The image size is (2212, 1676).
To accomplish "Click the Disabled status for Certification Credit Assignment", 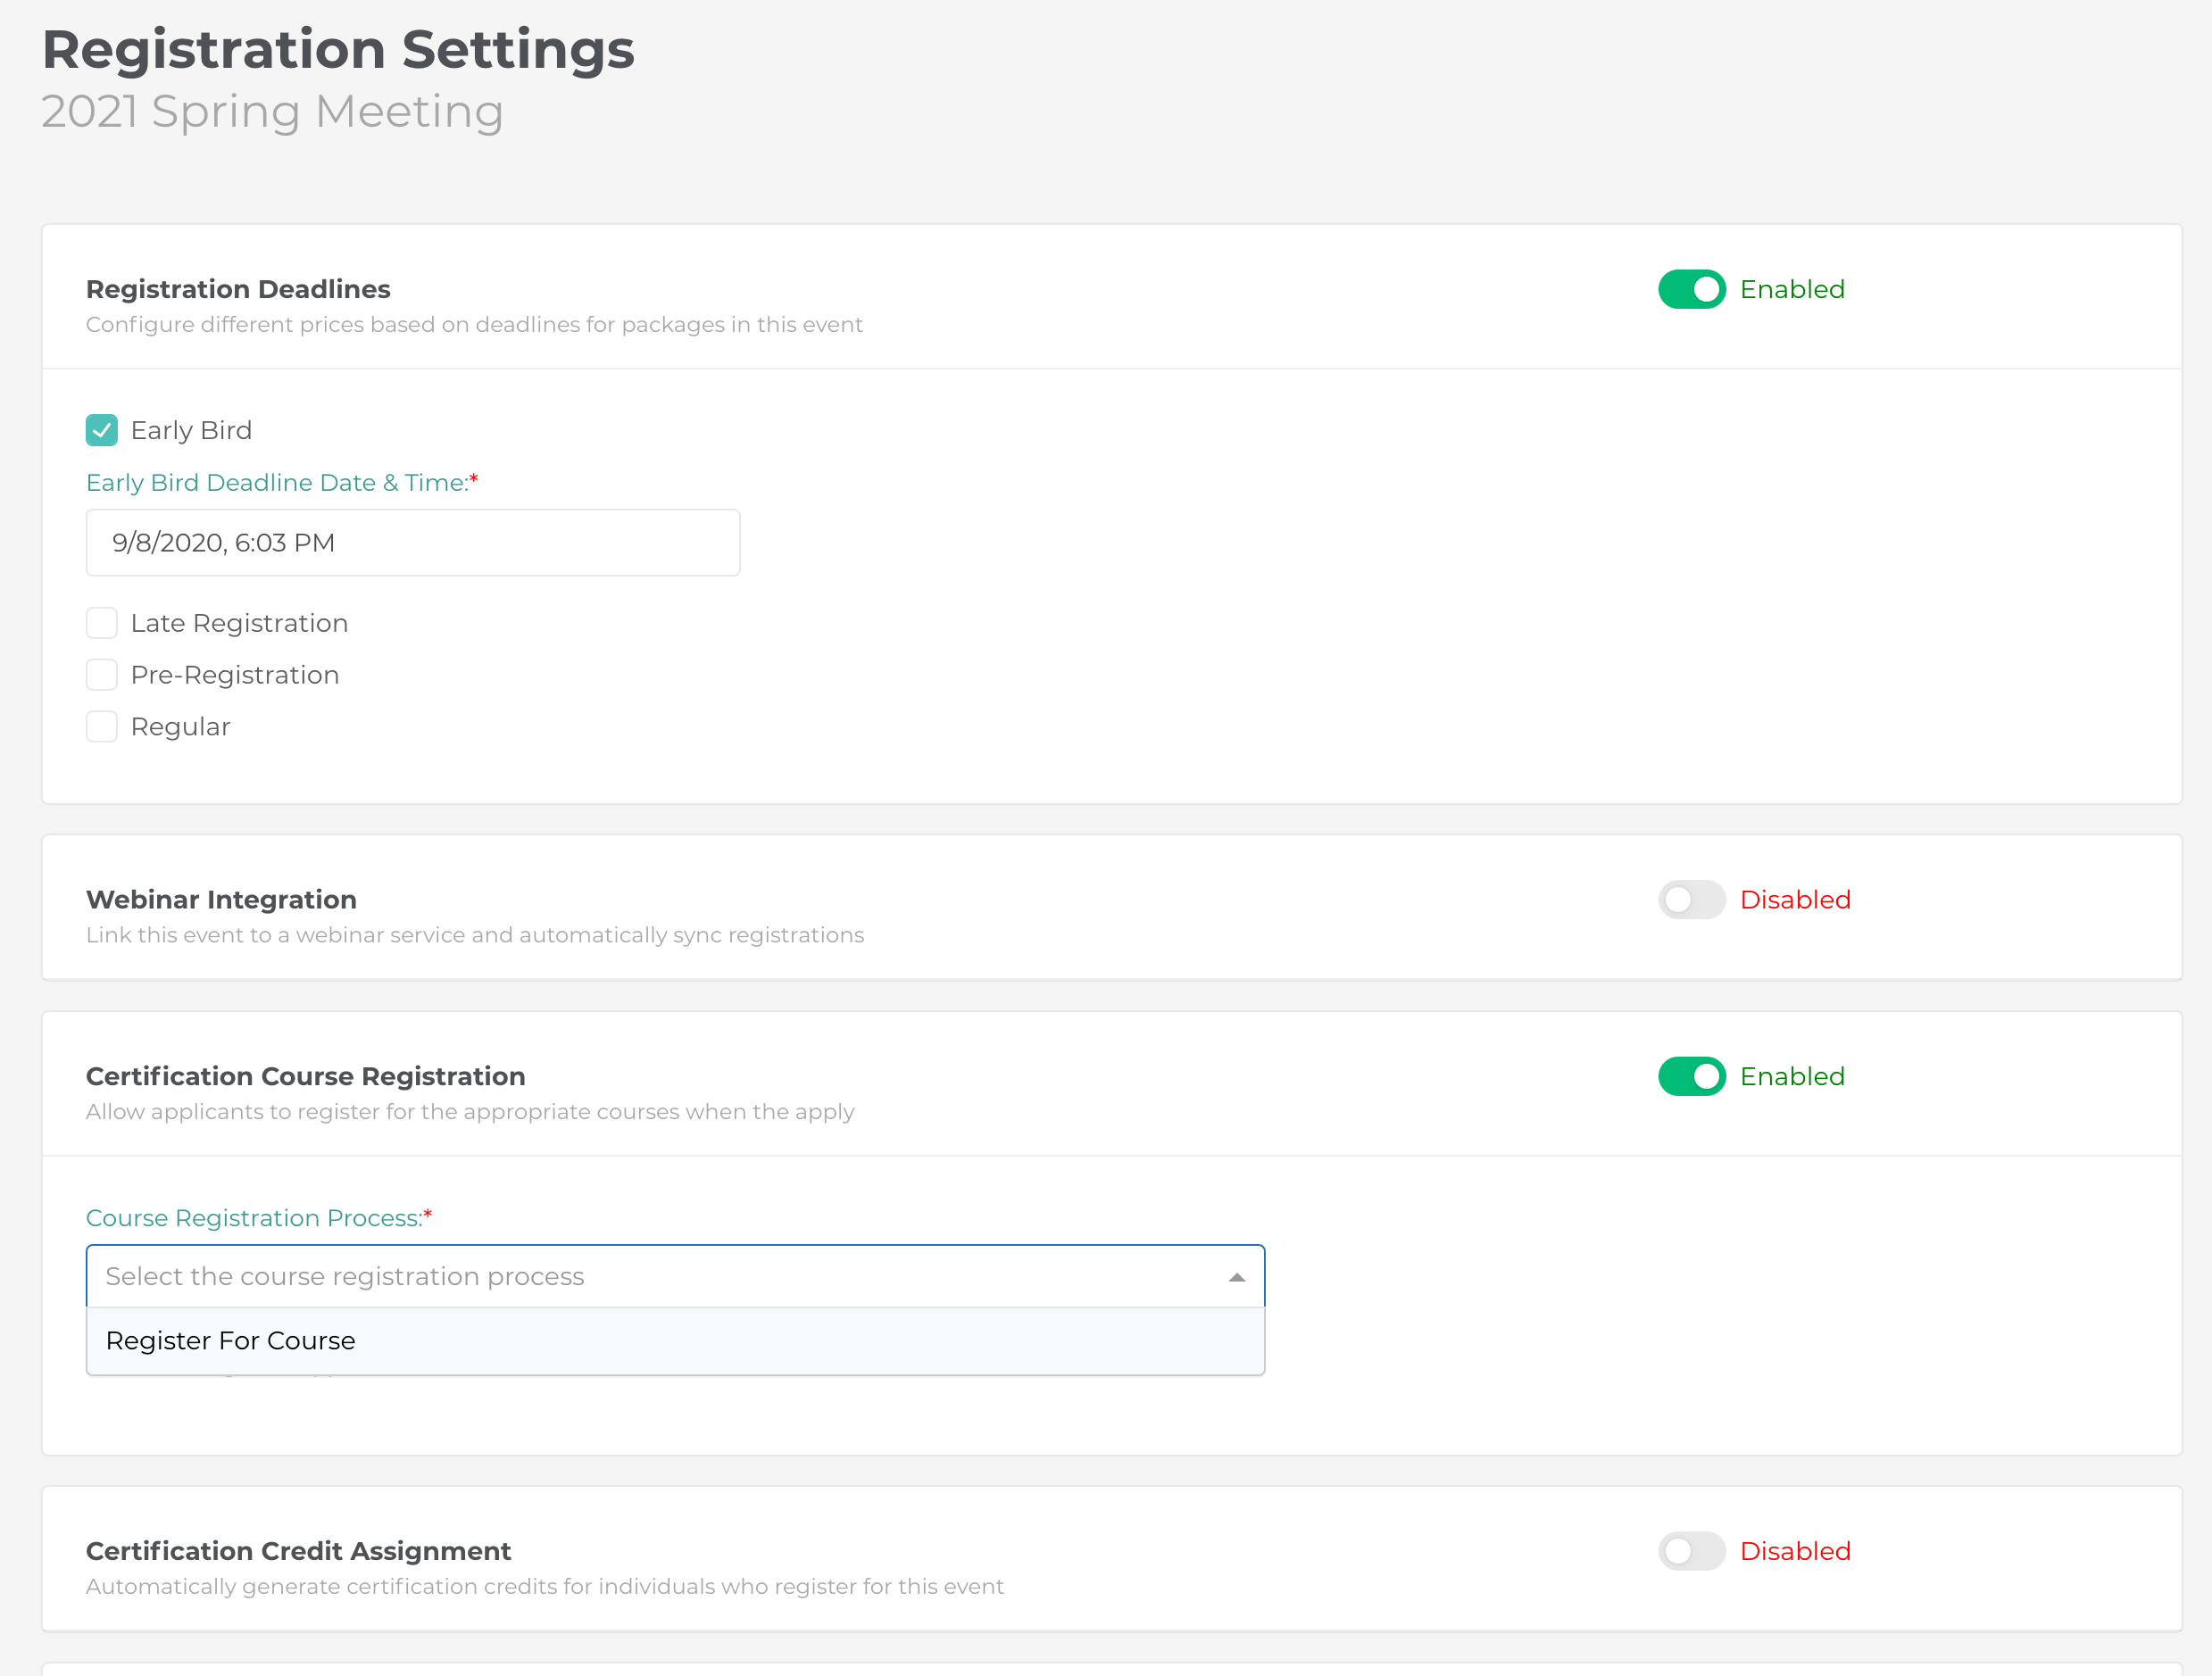I will (1795, 1551).
